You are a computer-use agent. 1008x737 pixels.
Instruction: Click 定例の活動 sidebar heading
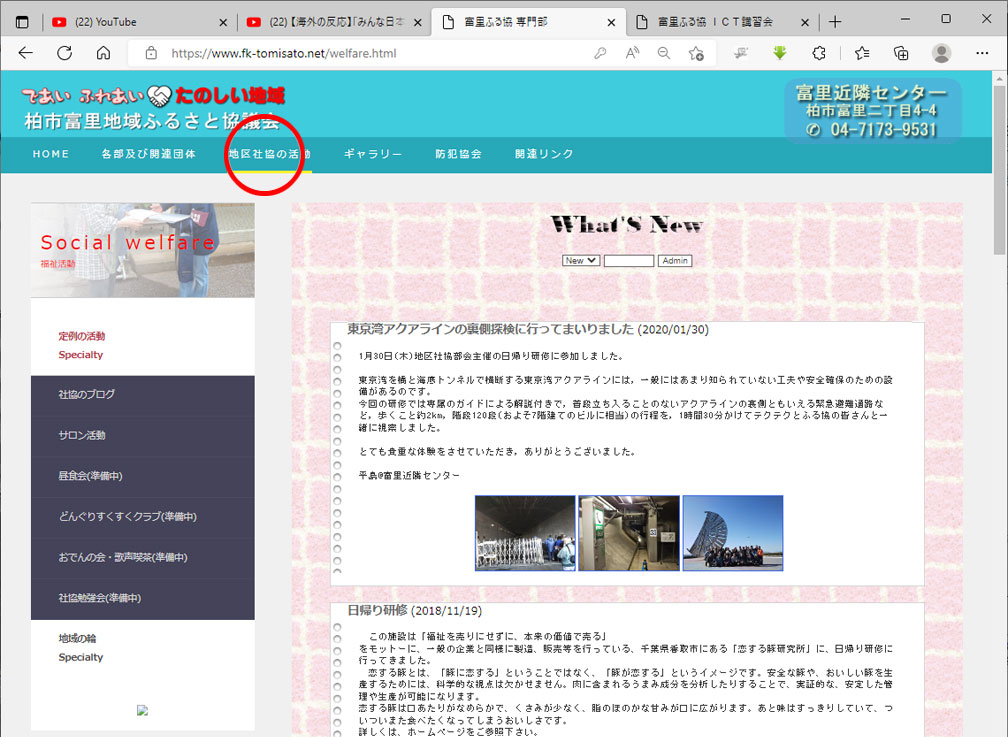(82, 336)
